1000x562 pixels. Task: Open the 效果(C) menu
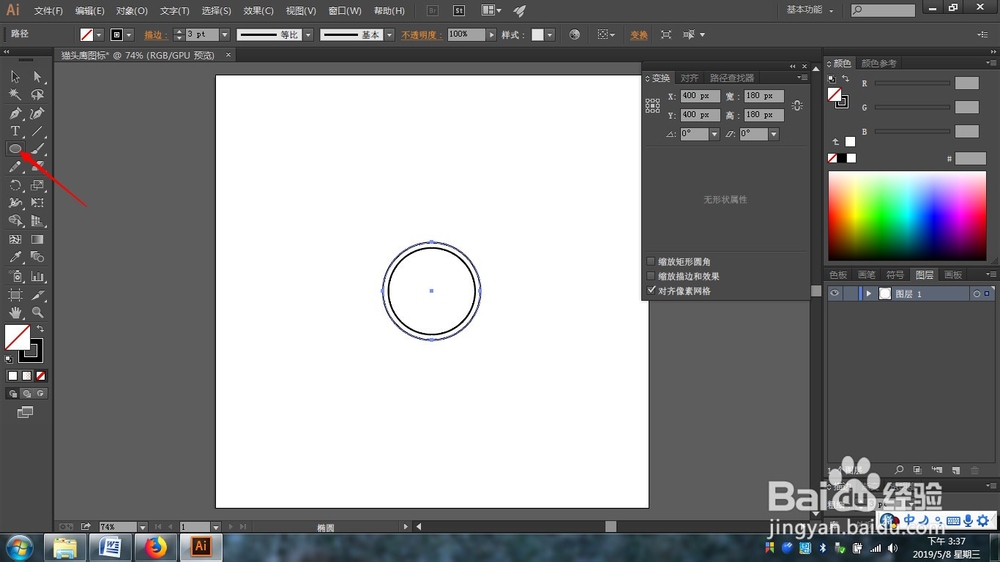258,11
